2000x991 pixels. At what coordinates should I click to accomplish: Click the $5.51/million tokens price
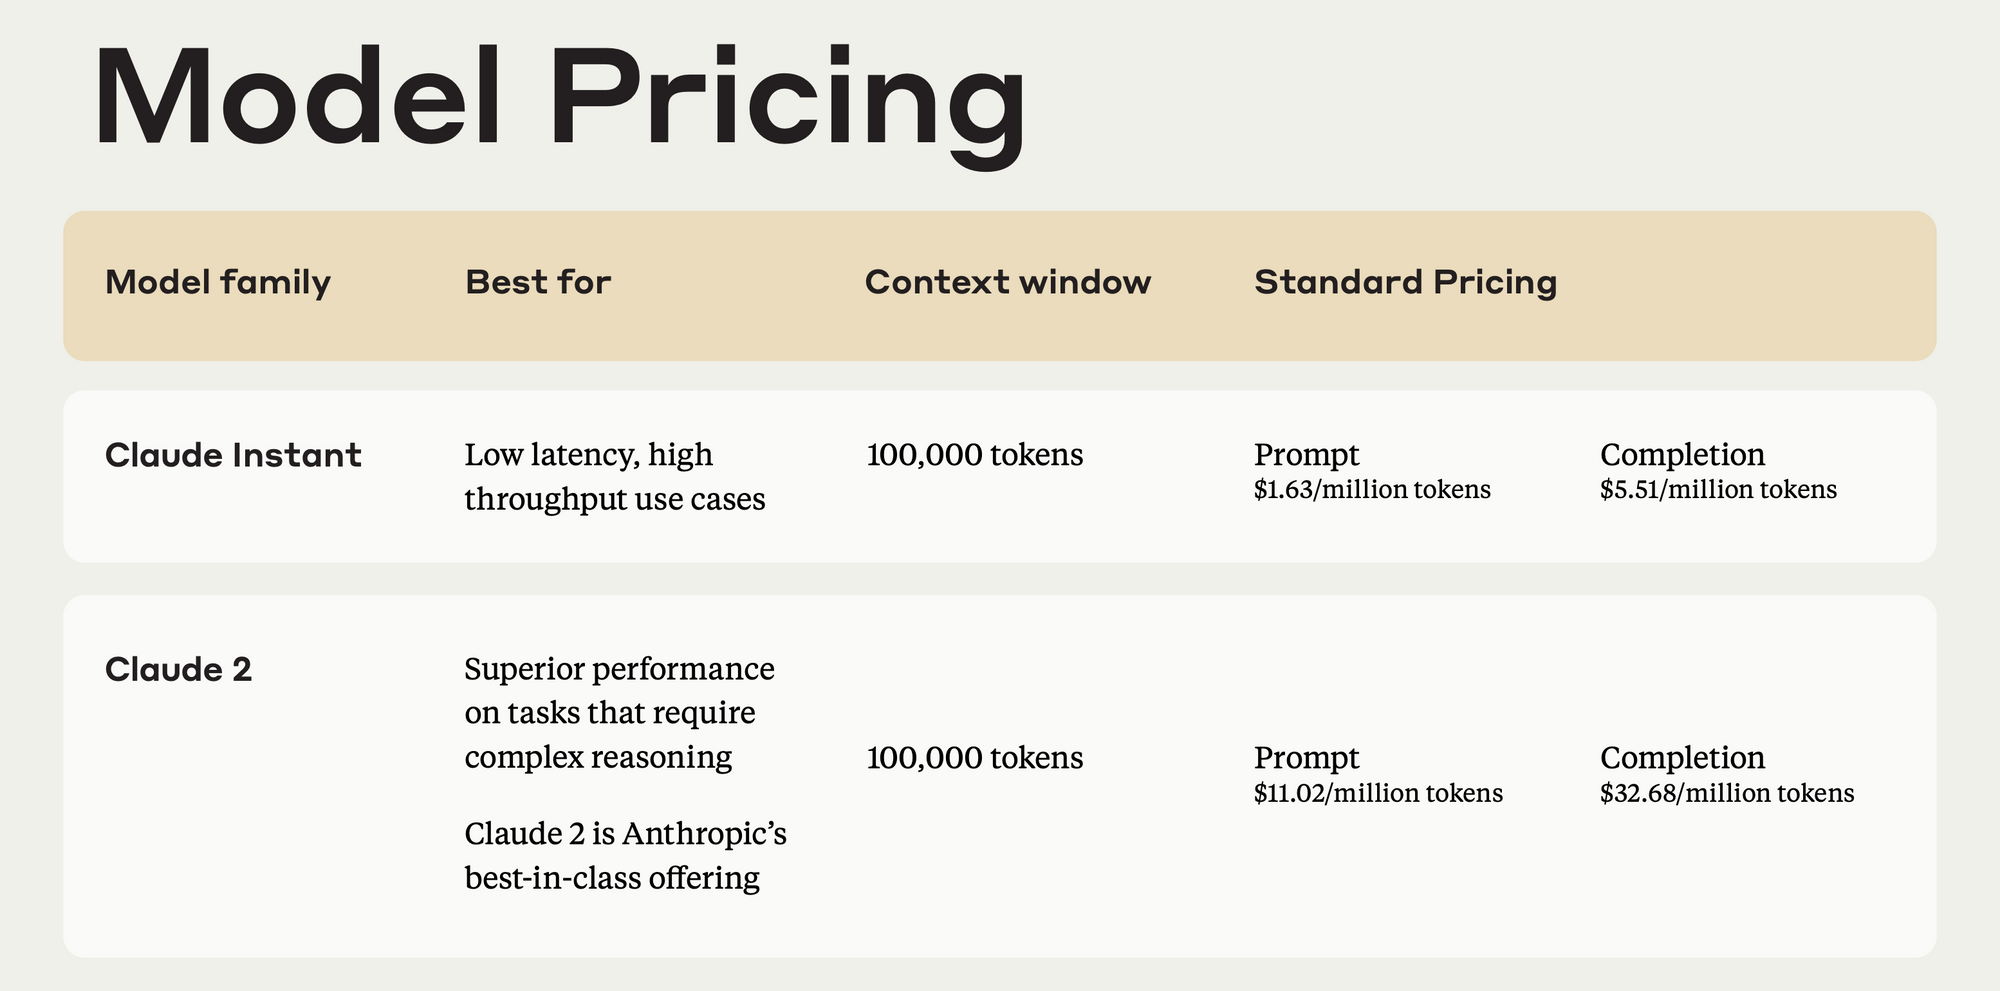pos(1718,490)
